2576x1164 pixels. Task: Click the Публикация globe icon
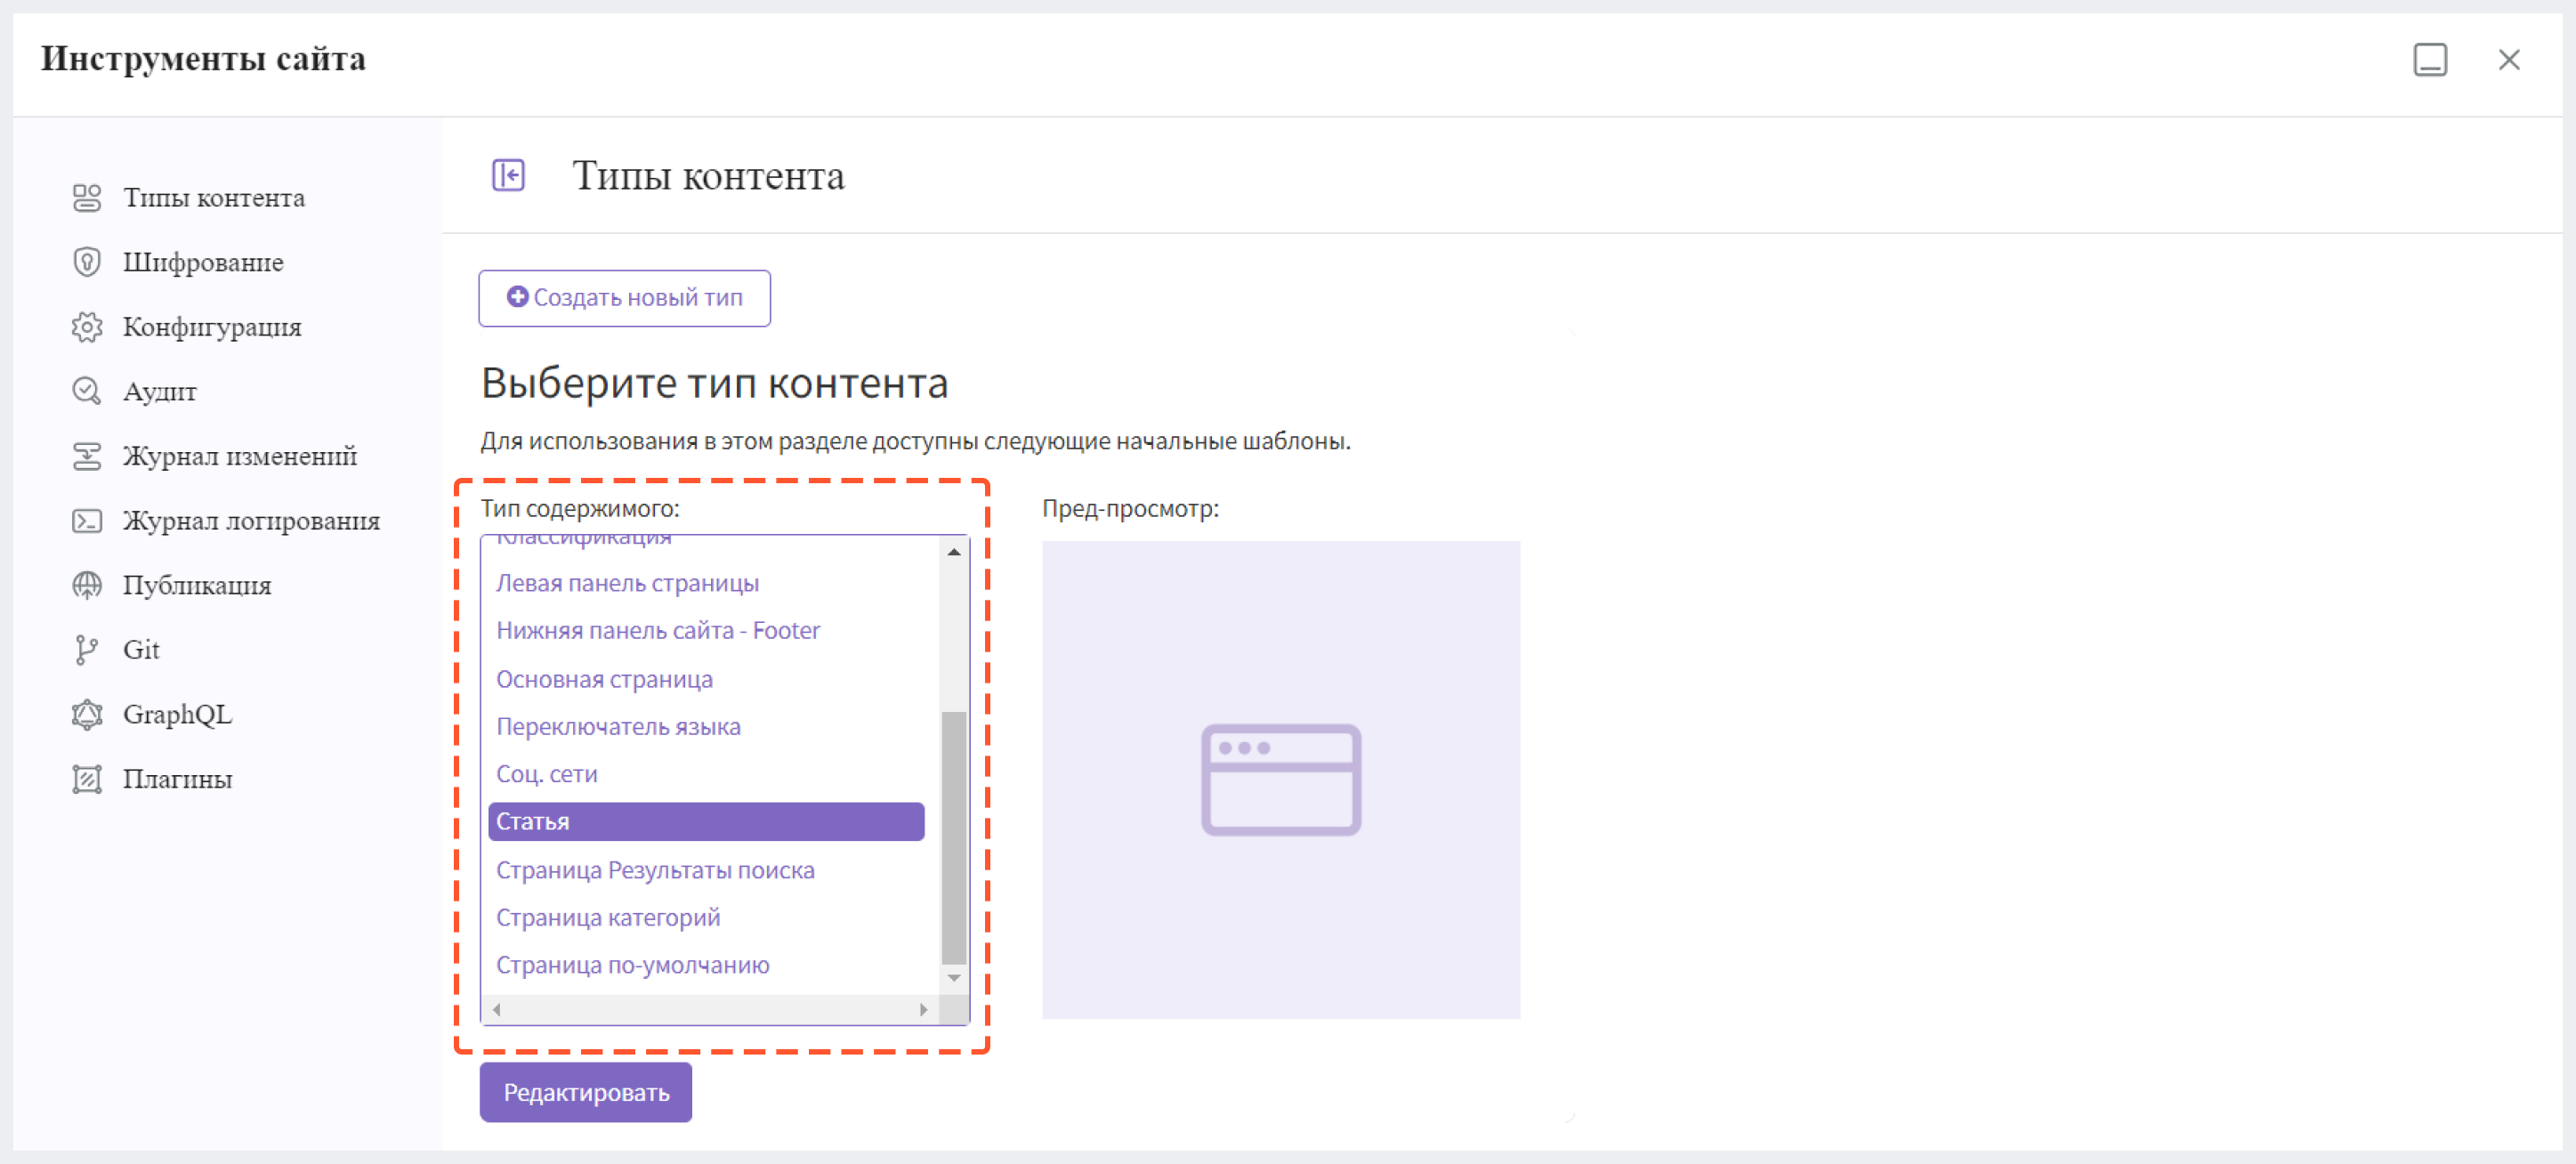[87, 585]
